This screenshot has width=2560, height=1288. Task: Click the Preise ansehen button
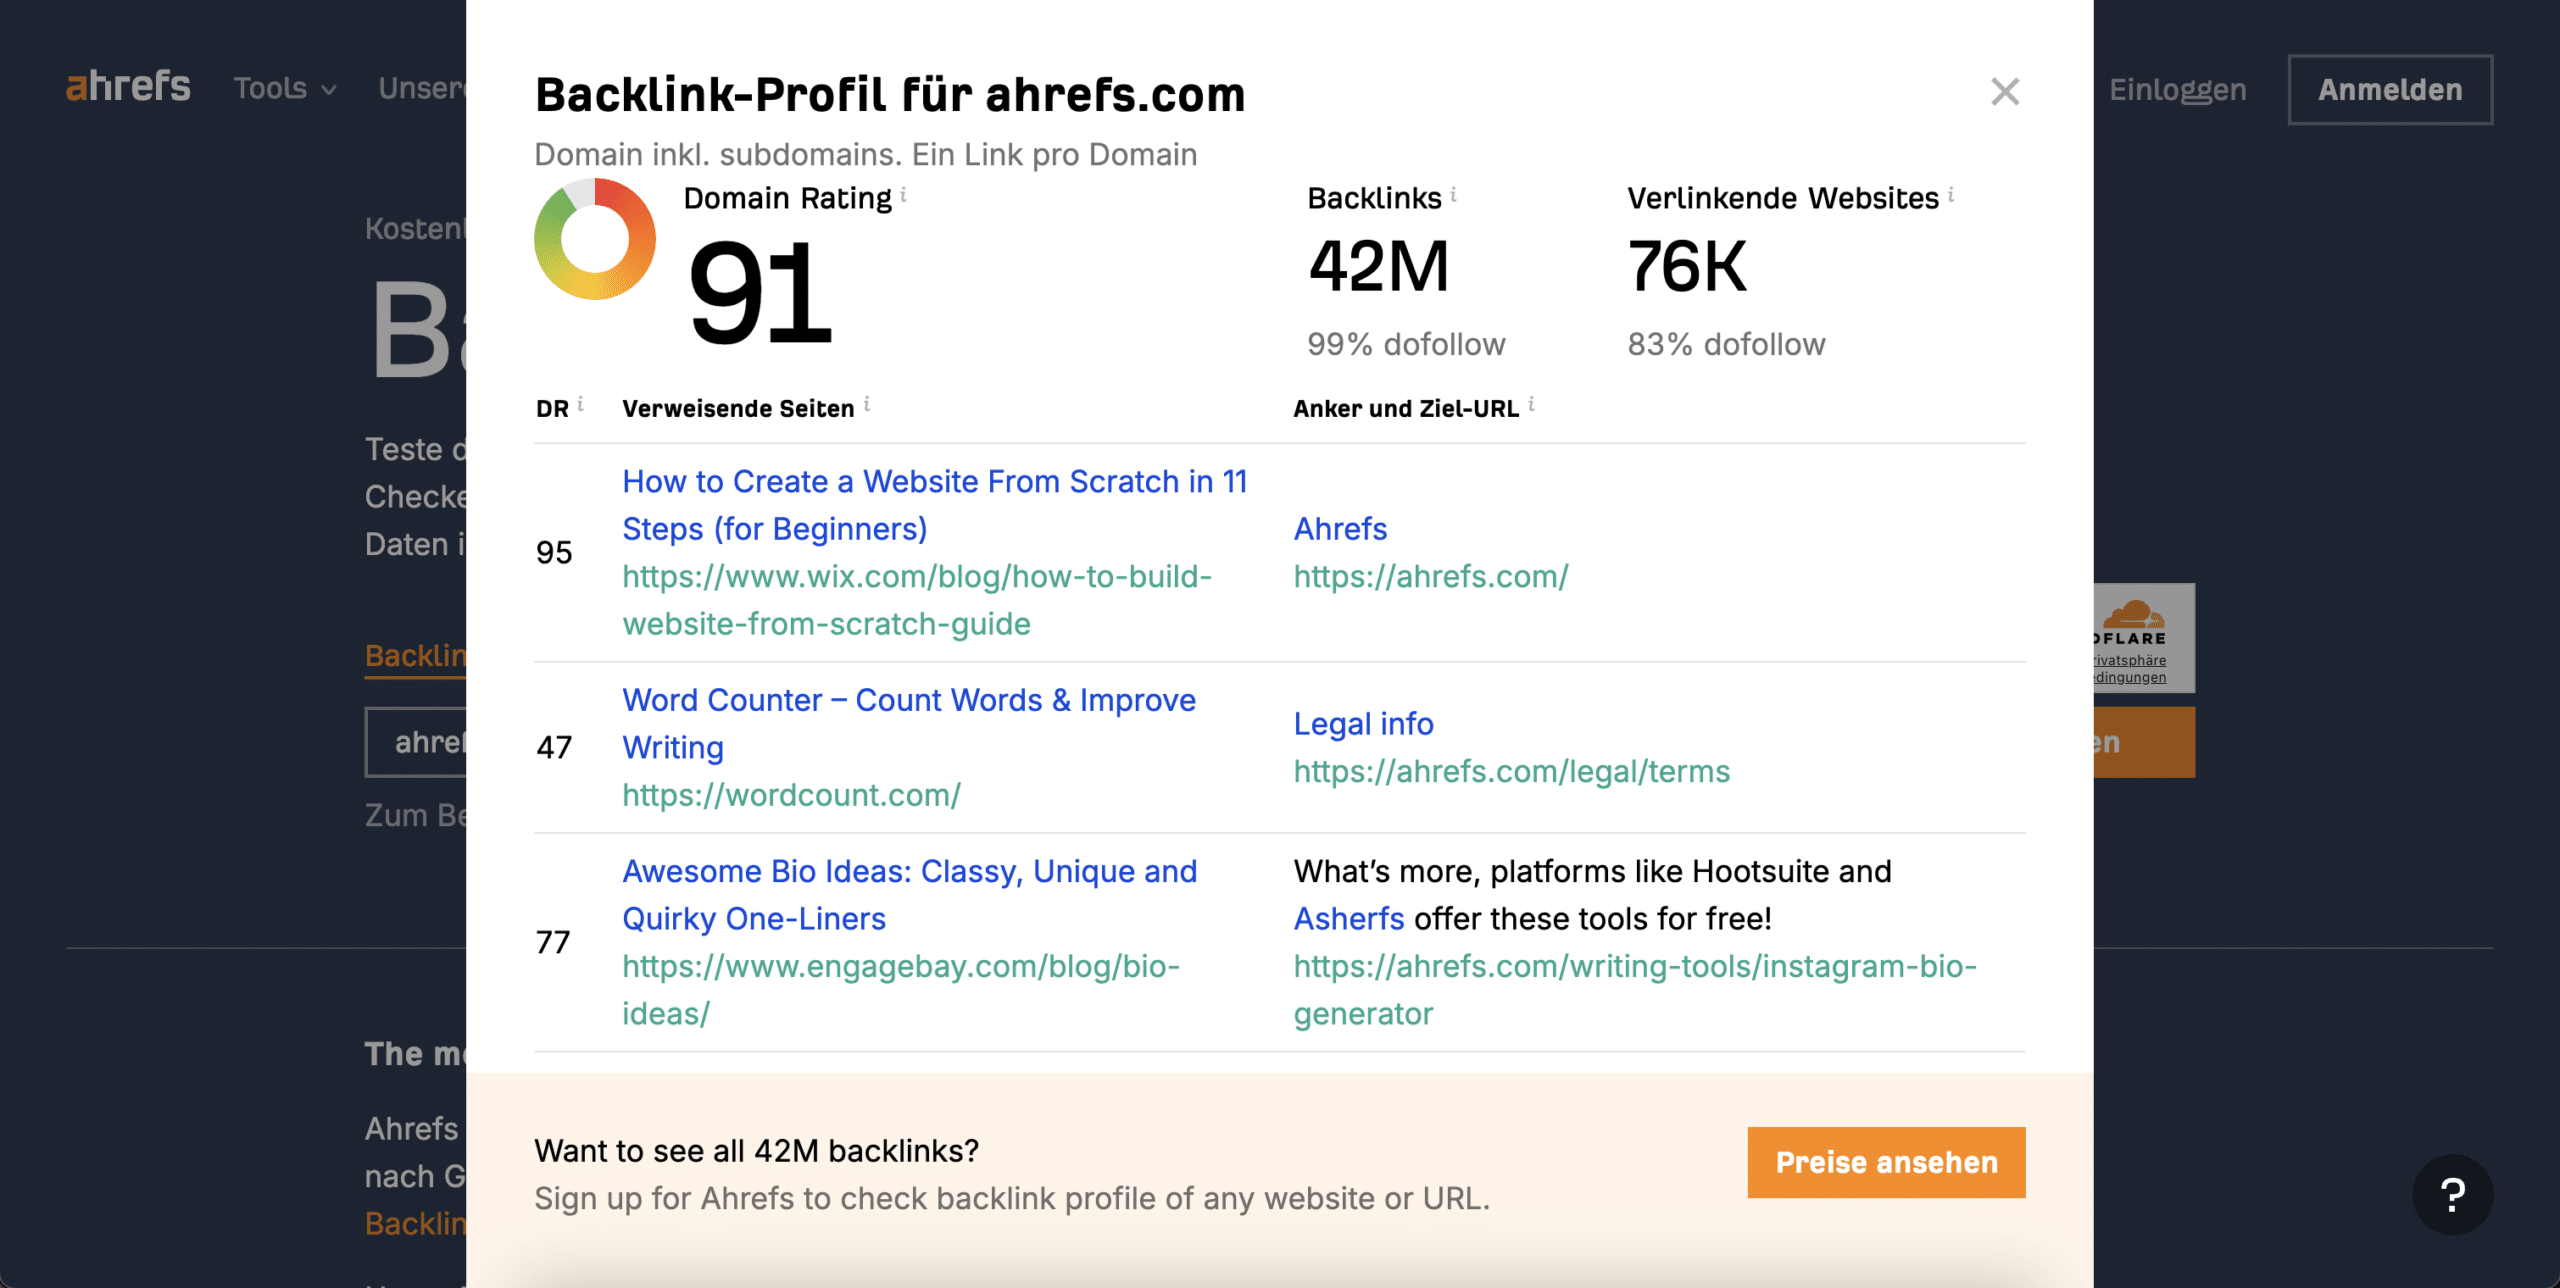point(1886,1162)
